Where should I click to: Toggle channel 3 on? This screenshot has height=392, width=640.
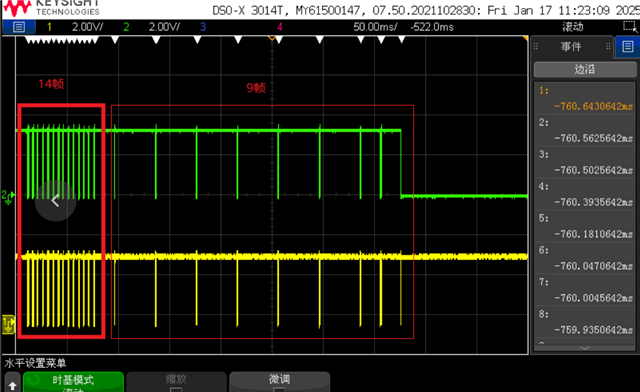click(x=203, y=27)
